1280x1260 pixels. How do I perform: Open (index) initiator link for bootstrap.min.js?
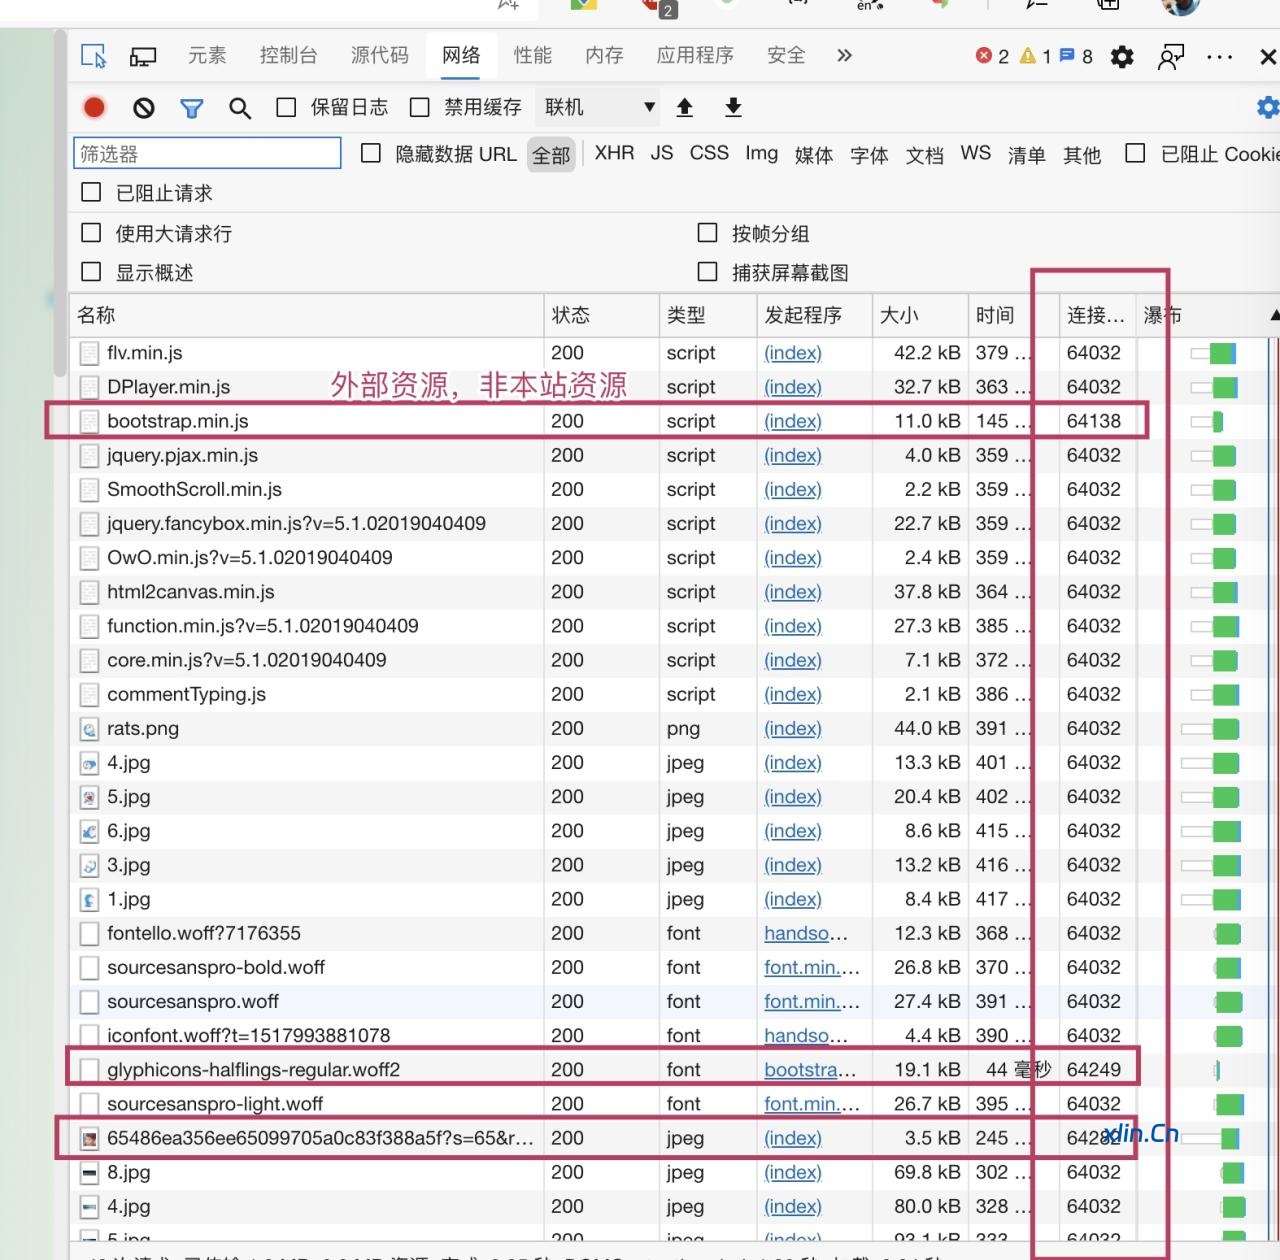[792, 421]
